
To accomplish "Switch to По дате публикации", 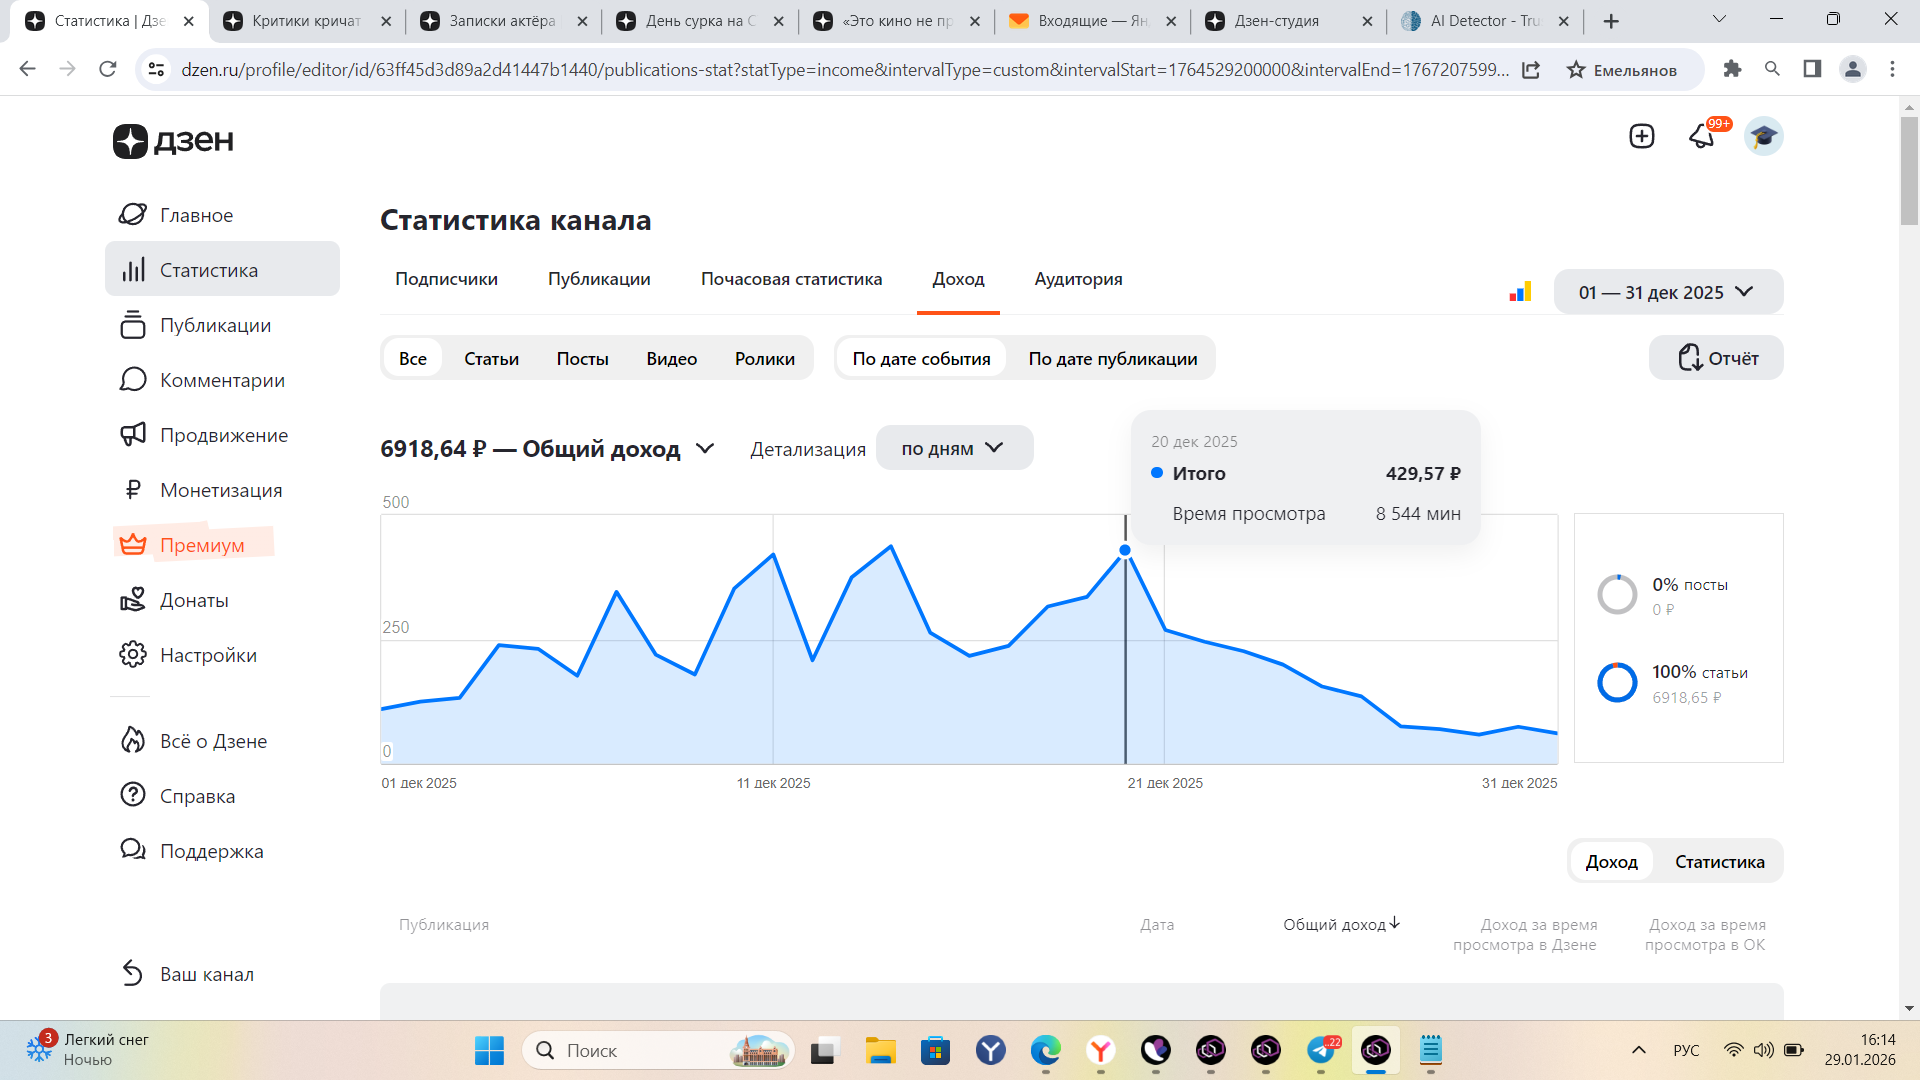I will (1112, 358).
